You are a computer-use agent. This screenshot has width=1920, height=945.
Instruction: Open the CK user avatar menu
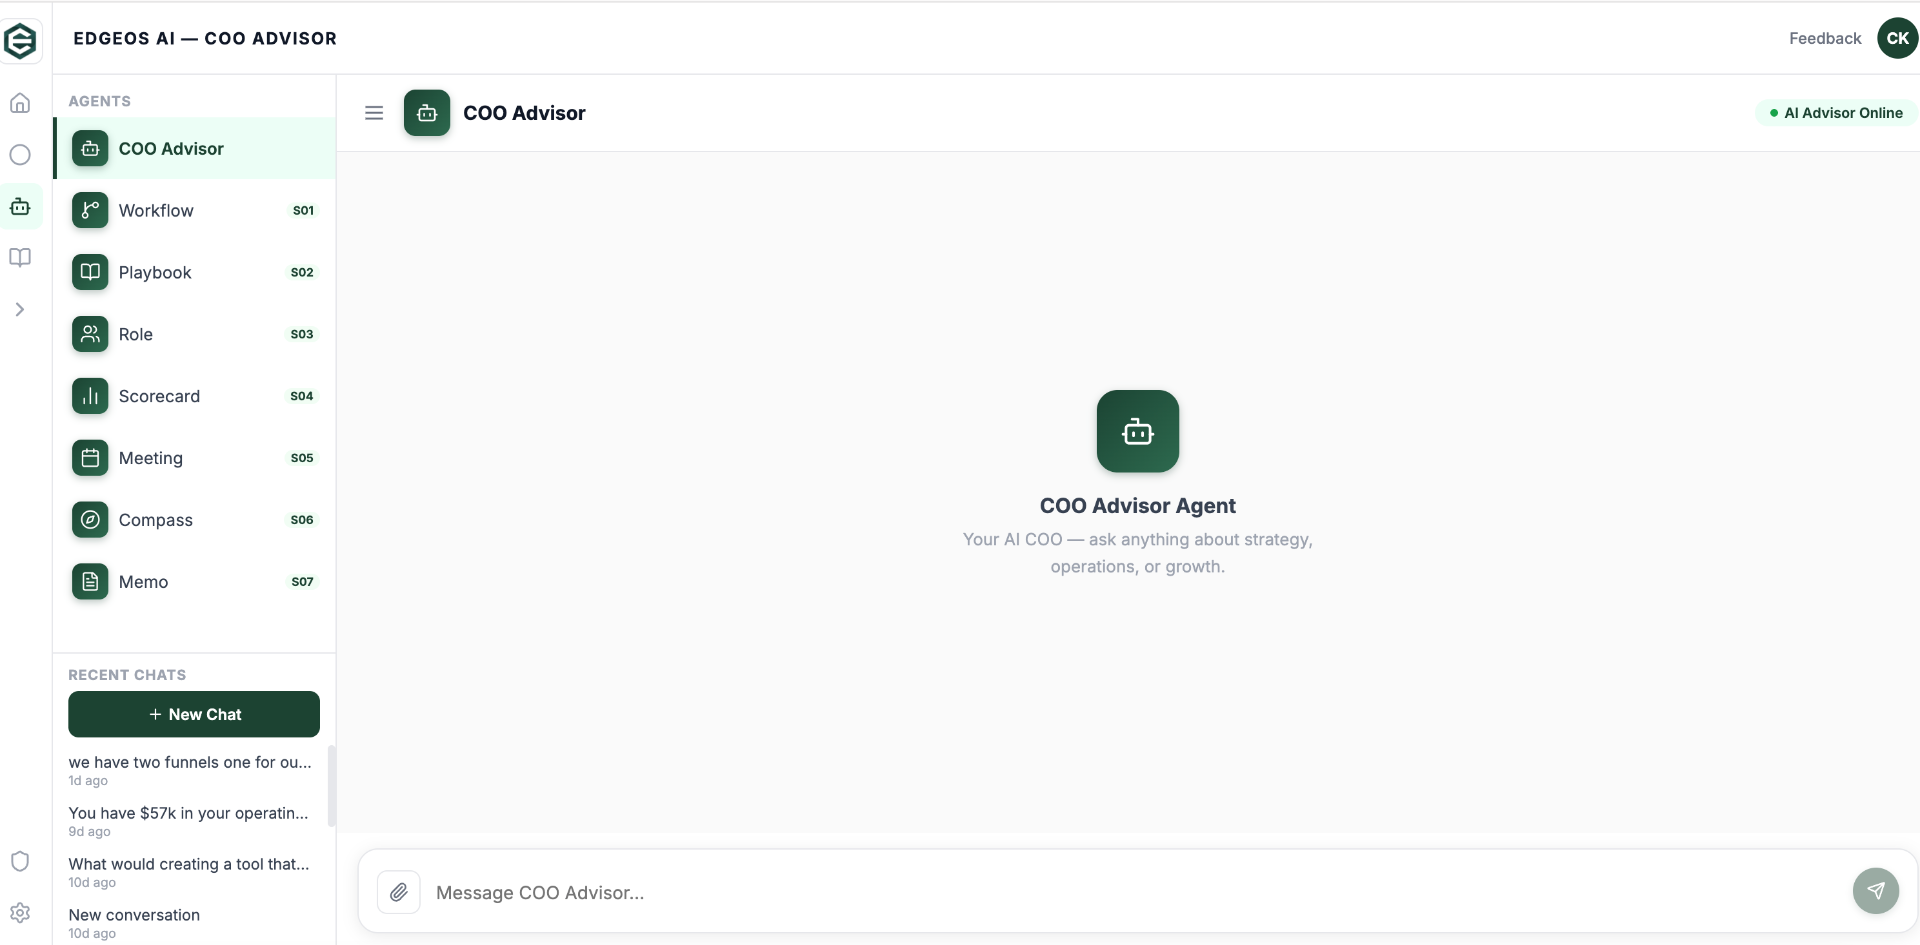coord(1897,38)
